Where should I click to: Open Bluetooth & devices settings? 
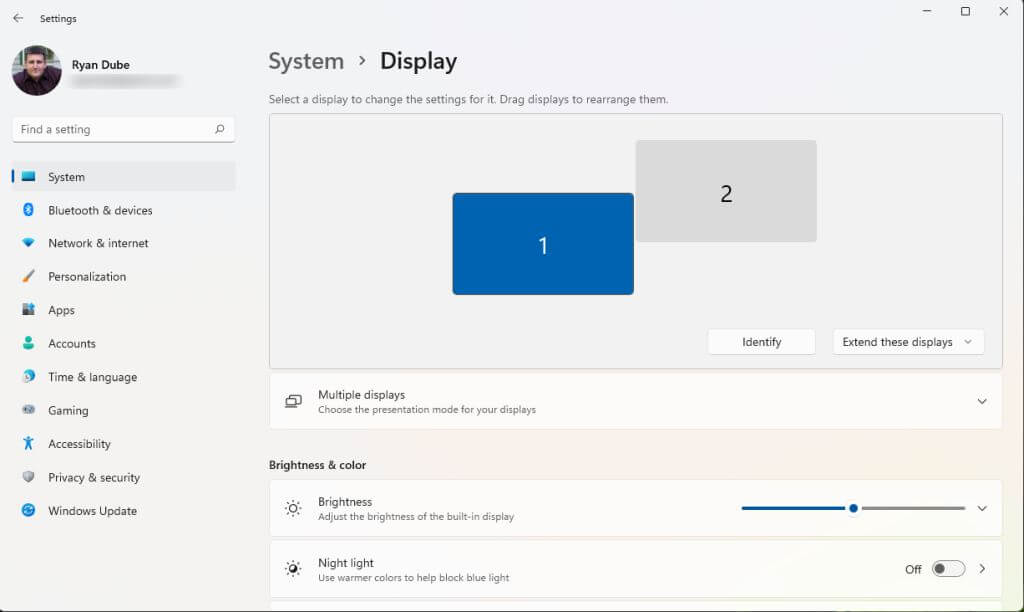[100, 210]
